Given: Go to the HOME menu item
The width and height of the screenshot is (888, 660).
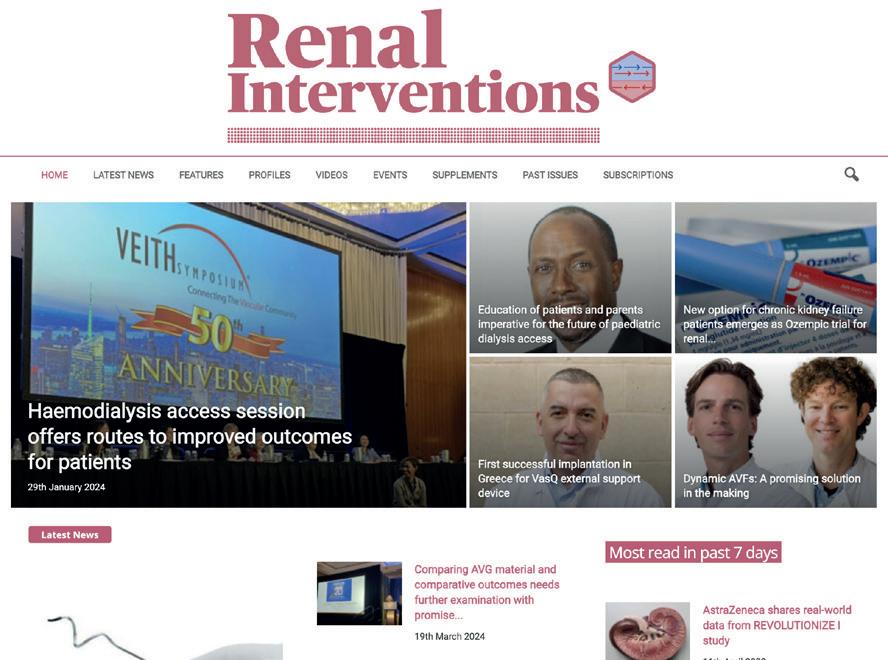Looking at the screenshot, I should click(54, 175).
